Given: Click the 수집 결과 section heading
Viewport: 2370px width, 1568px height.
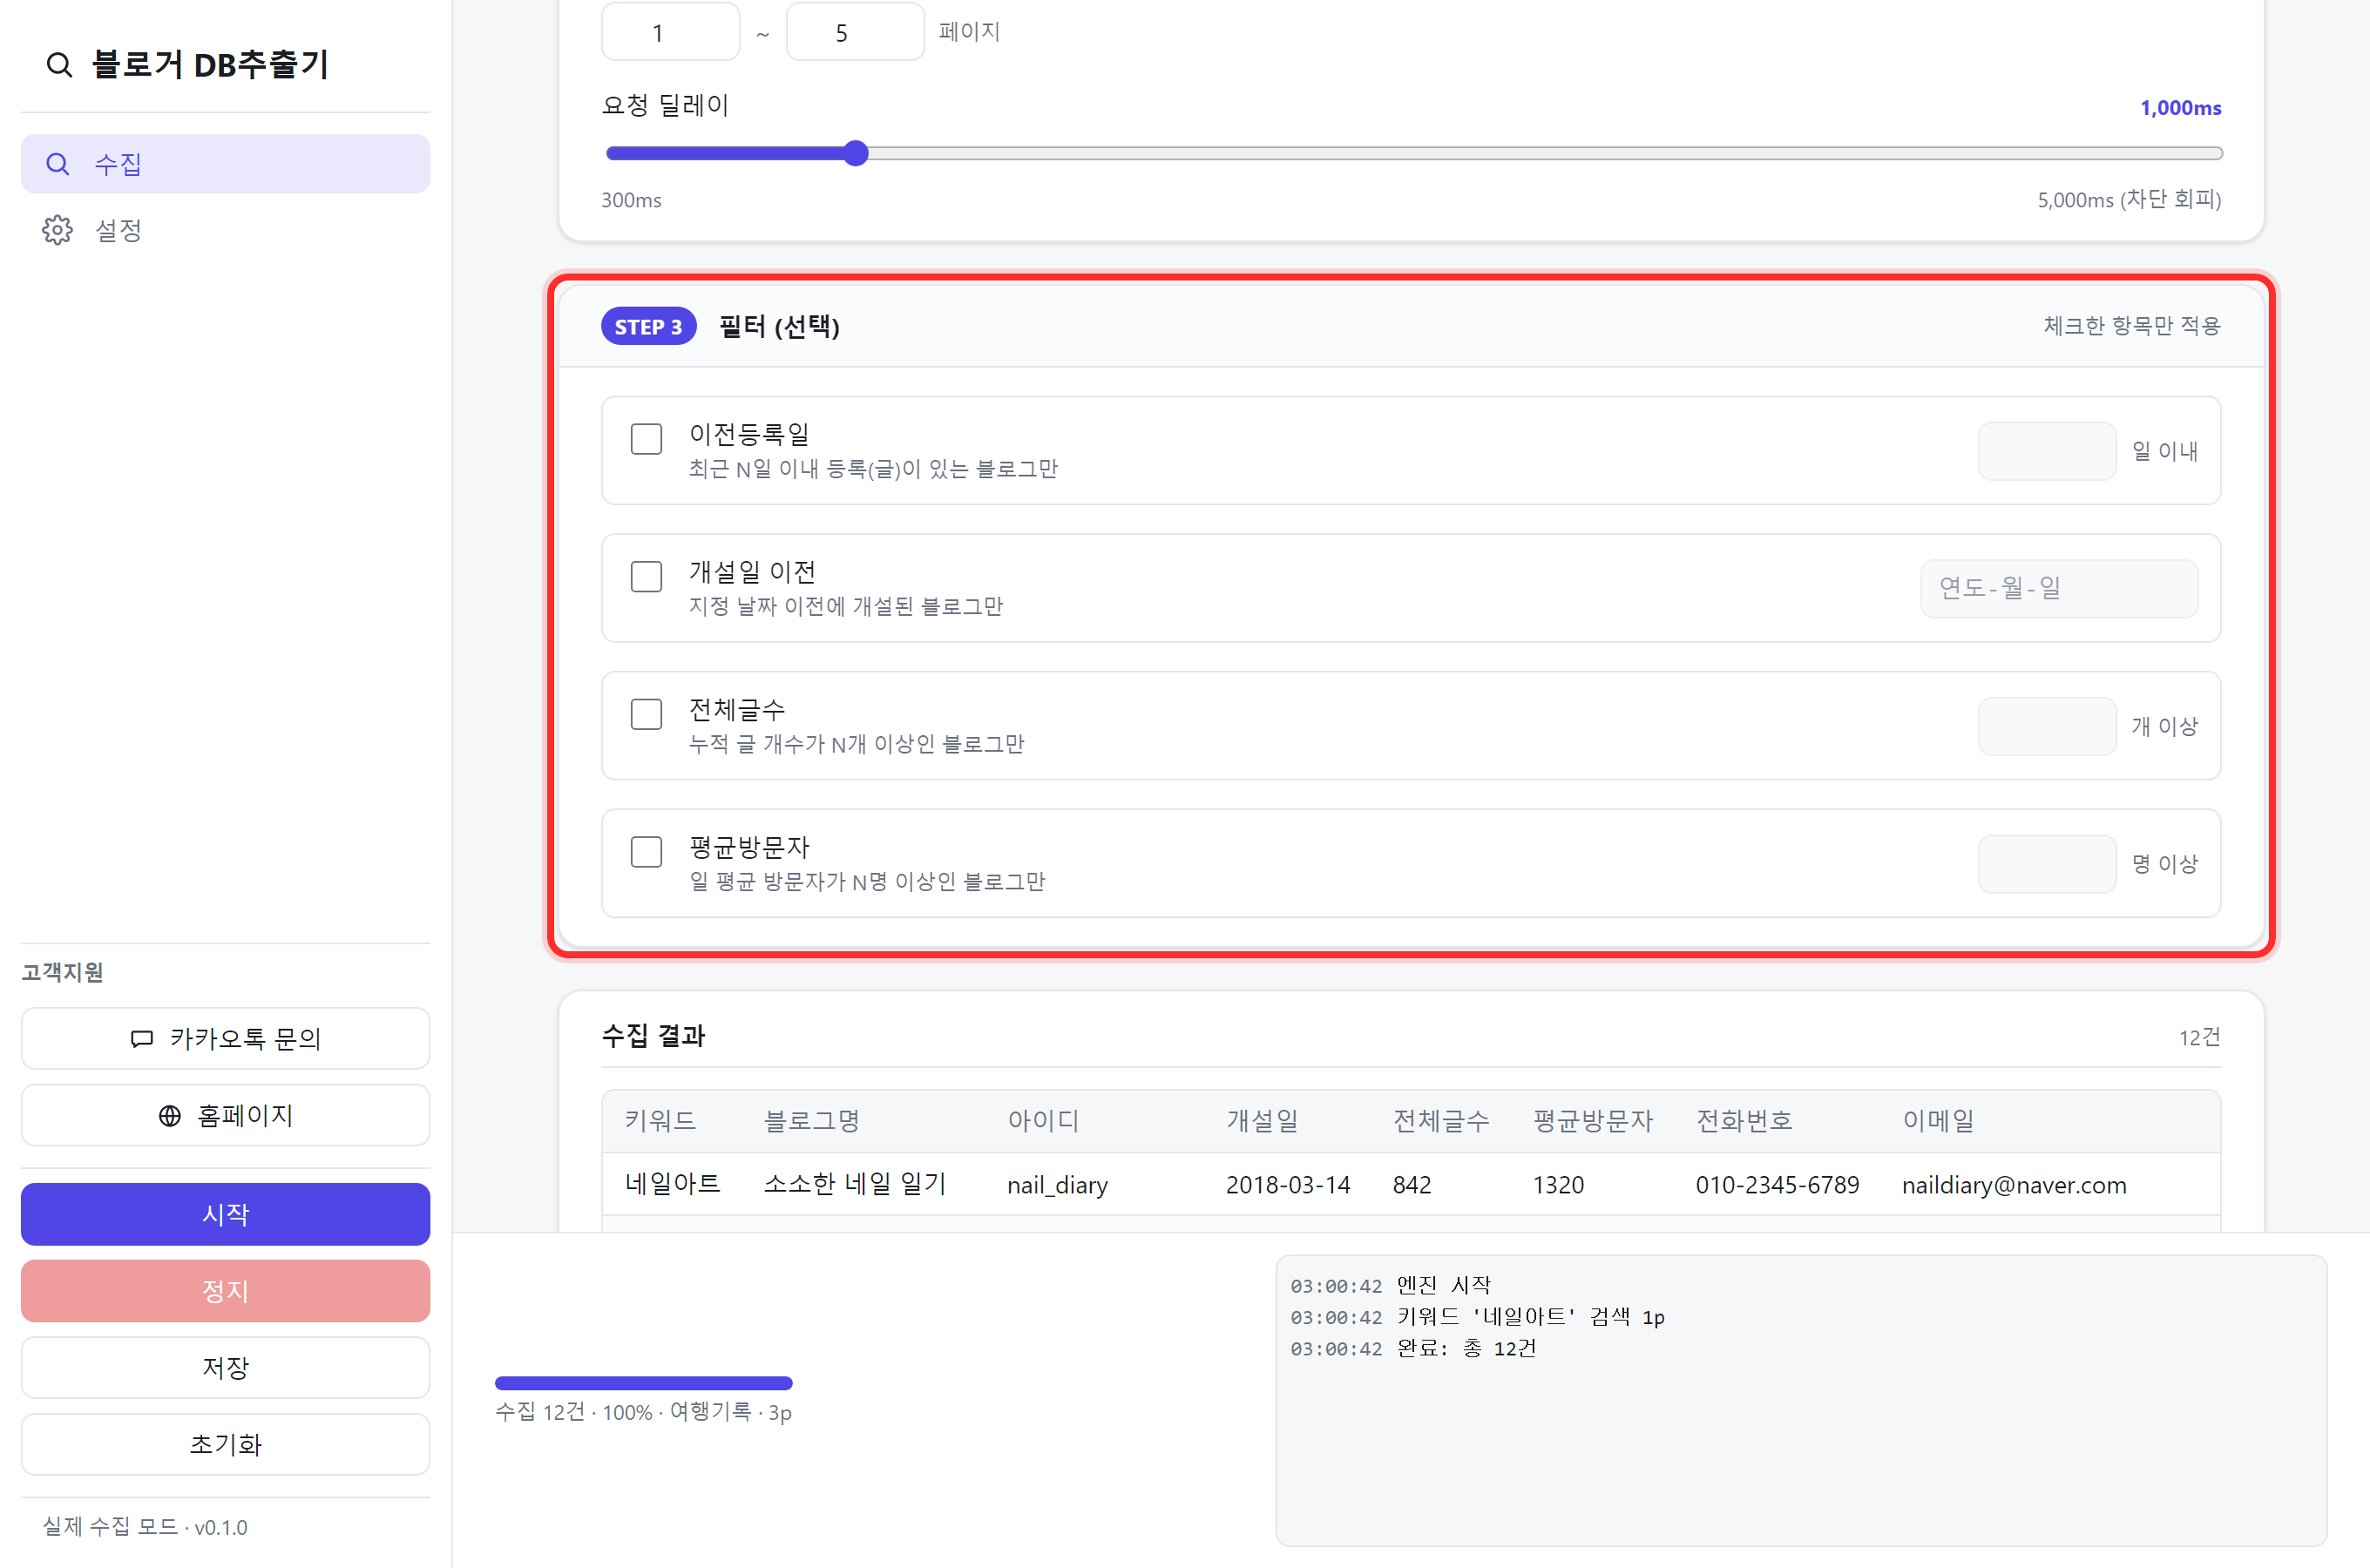Looking at the screenshot, I should (653, 1036).
